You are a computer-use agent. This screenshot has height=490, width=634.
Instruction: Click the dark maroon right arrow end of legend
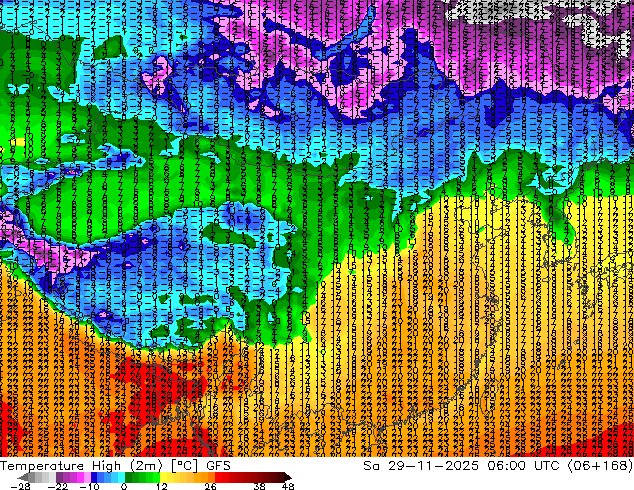click(287, 477)
